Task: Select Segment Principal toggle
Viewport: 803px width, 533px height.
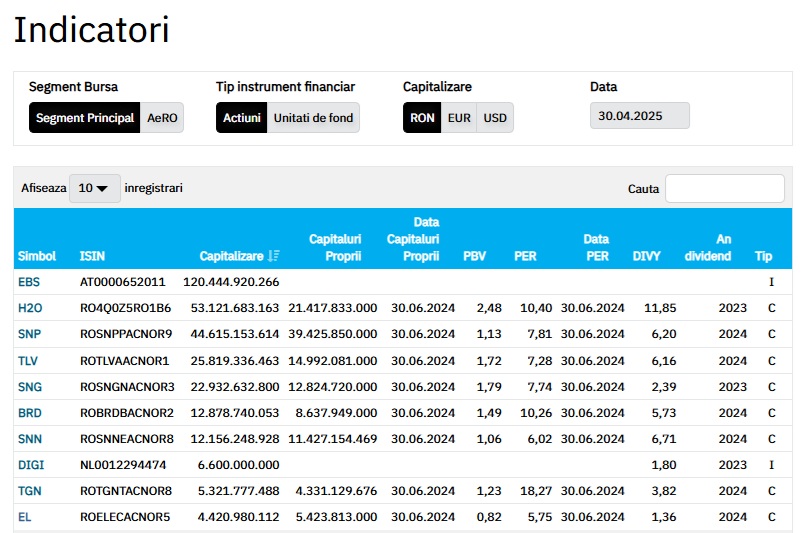Action: click(x=85, y=118)
